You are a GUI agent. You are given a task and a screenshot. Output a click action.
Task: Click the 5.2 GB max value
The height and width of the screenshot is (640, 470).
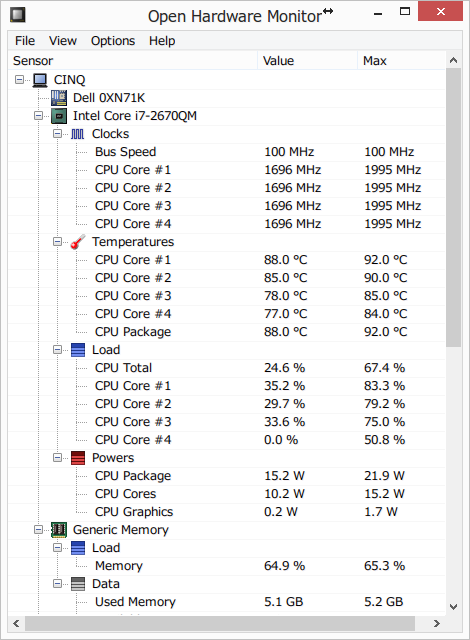point(384,602)
